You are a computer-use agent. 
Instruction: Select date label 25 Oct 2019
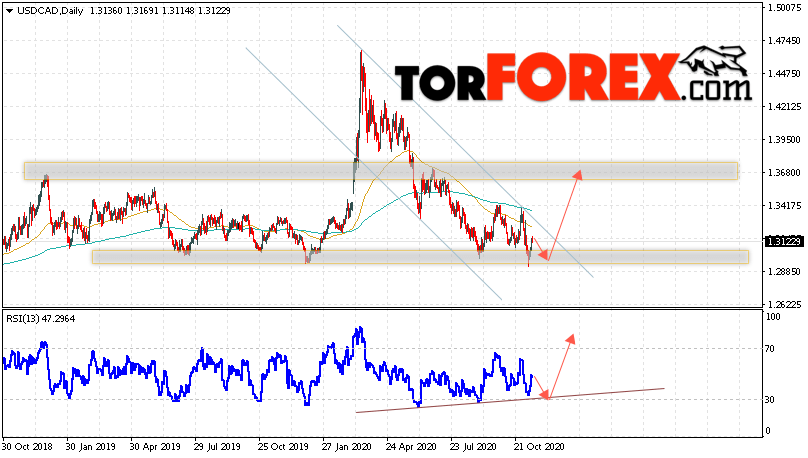tap(283, 447)
